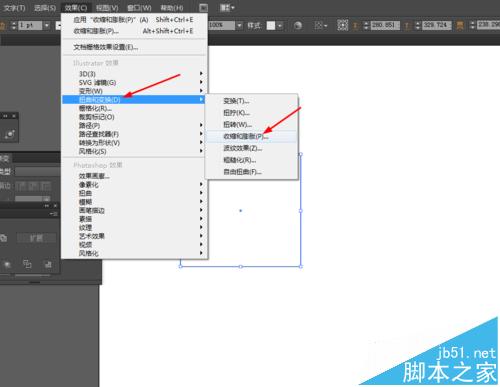Click the recolor artwork globe icon
This screenshot has height=387, width=500.
point(298,25)
